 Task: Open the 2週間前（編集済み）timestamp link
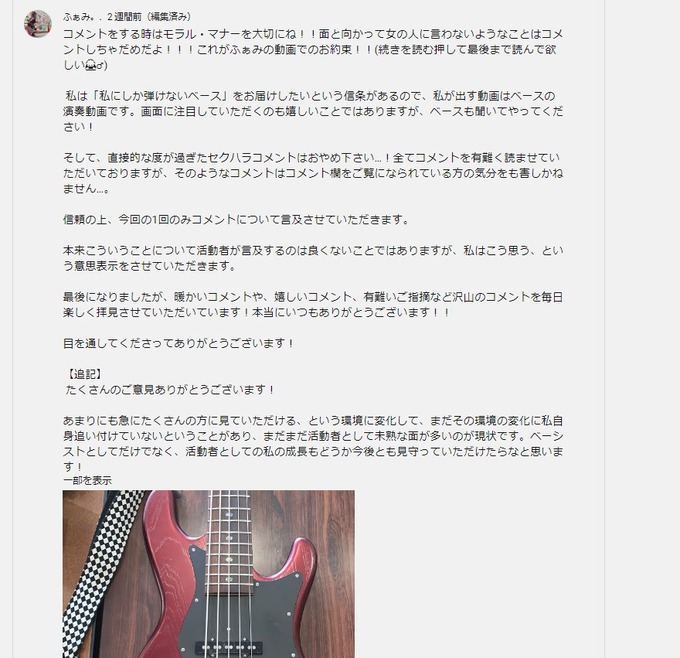pos(149,17)
